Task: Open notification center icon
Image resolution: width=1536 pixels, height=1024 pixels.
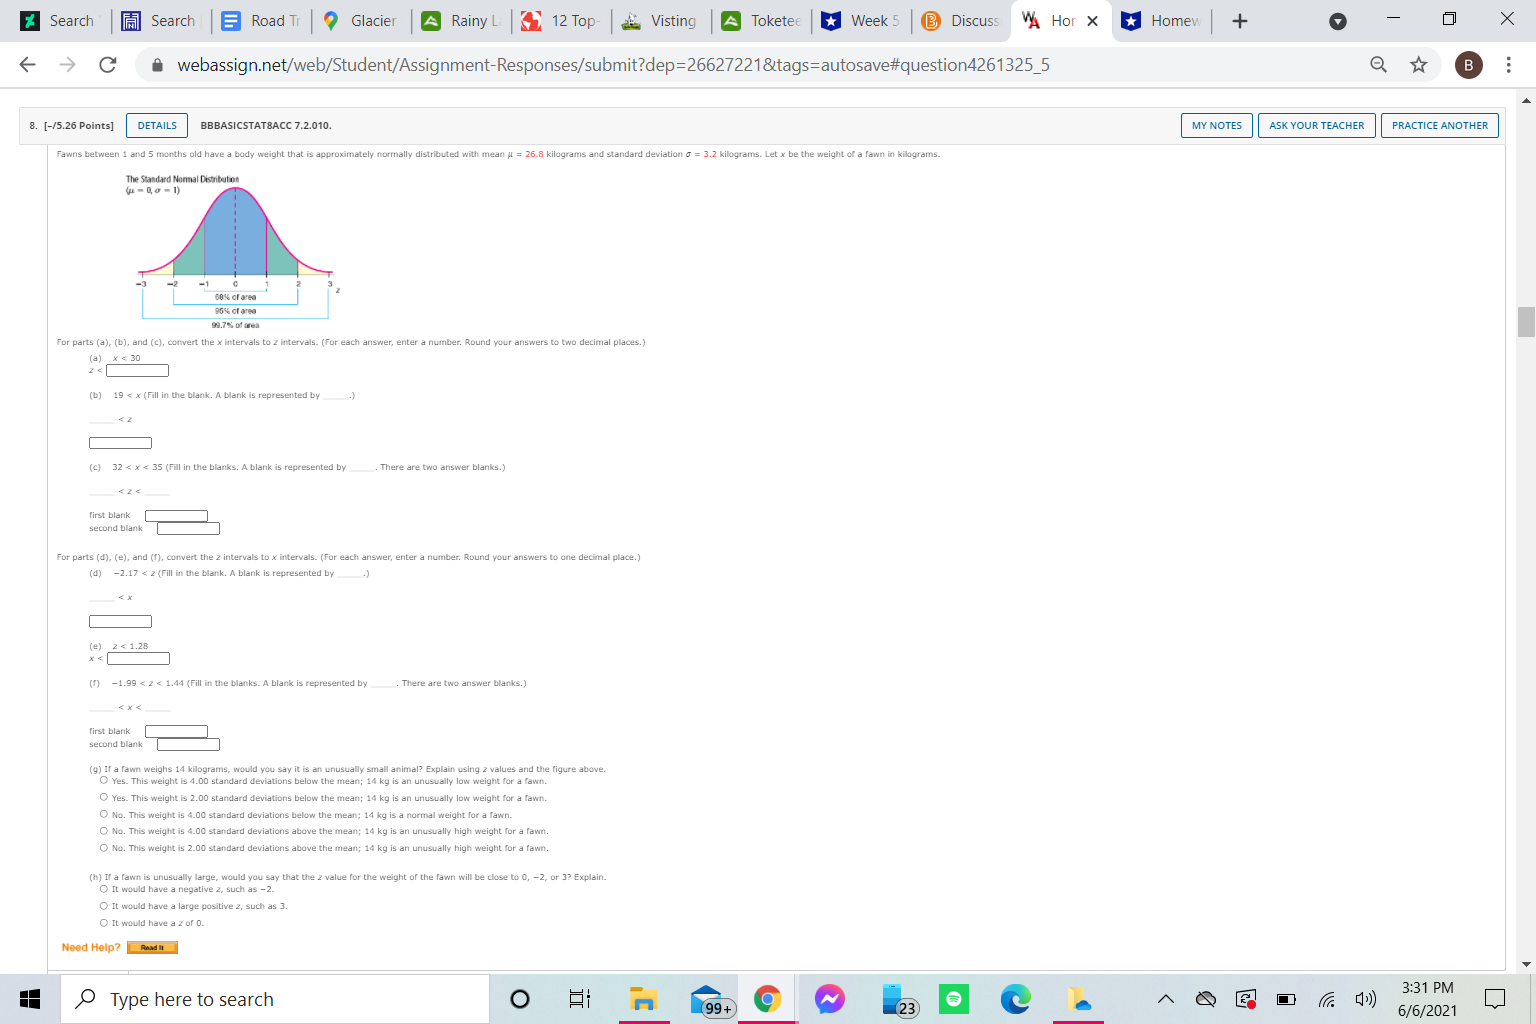Action: [1495, 999]
